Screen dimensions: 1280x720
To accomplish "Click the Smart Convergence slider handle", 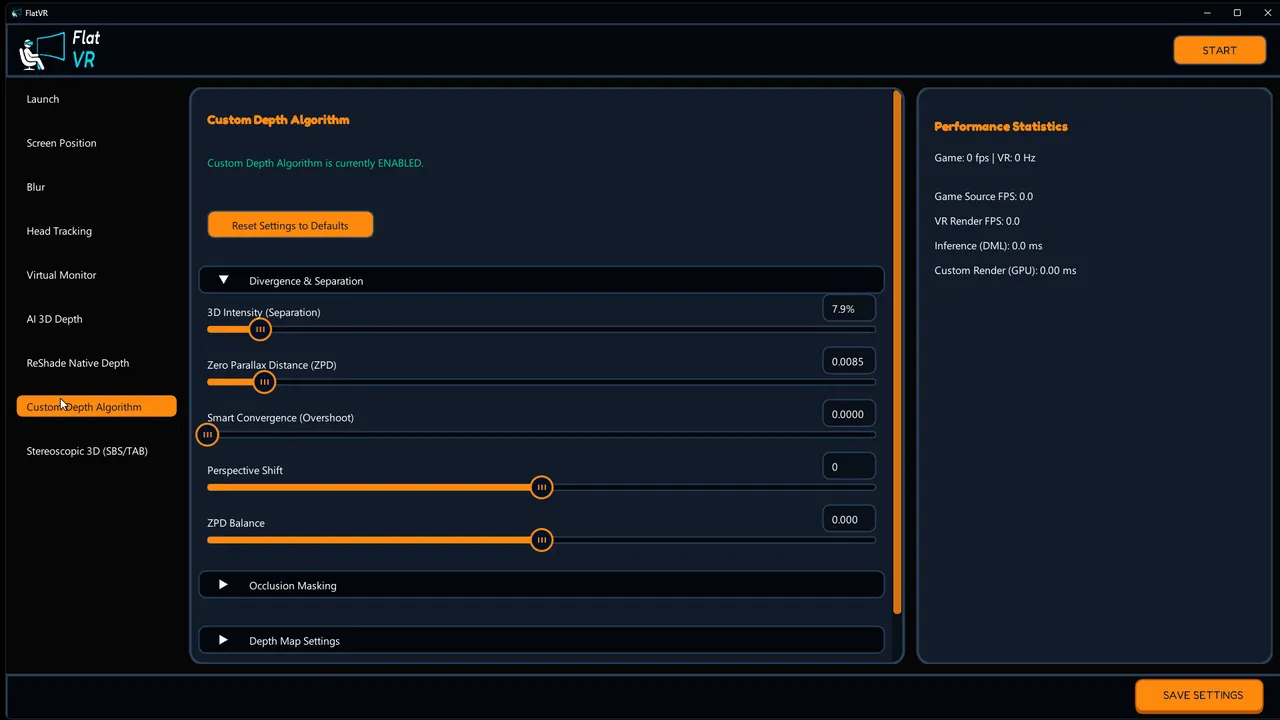I will (x=207, y=435).
